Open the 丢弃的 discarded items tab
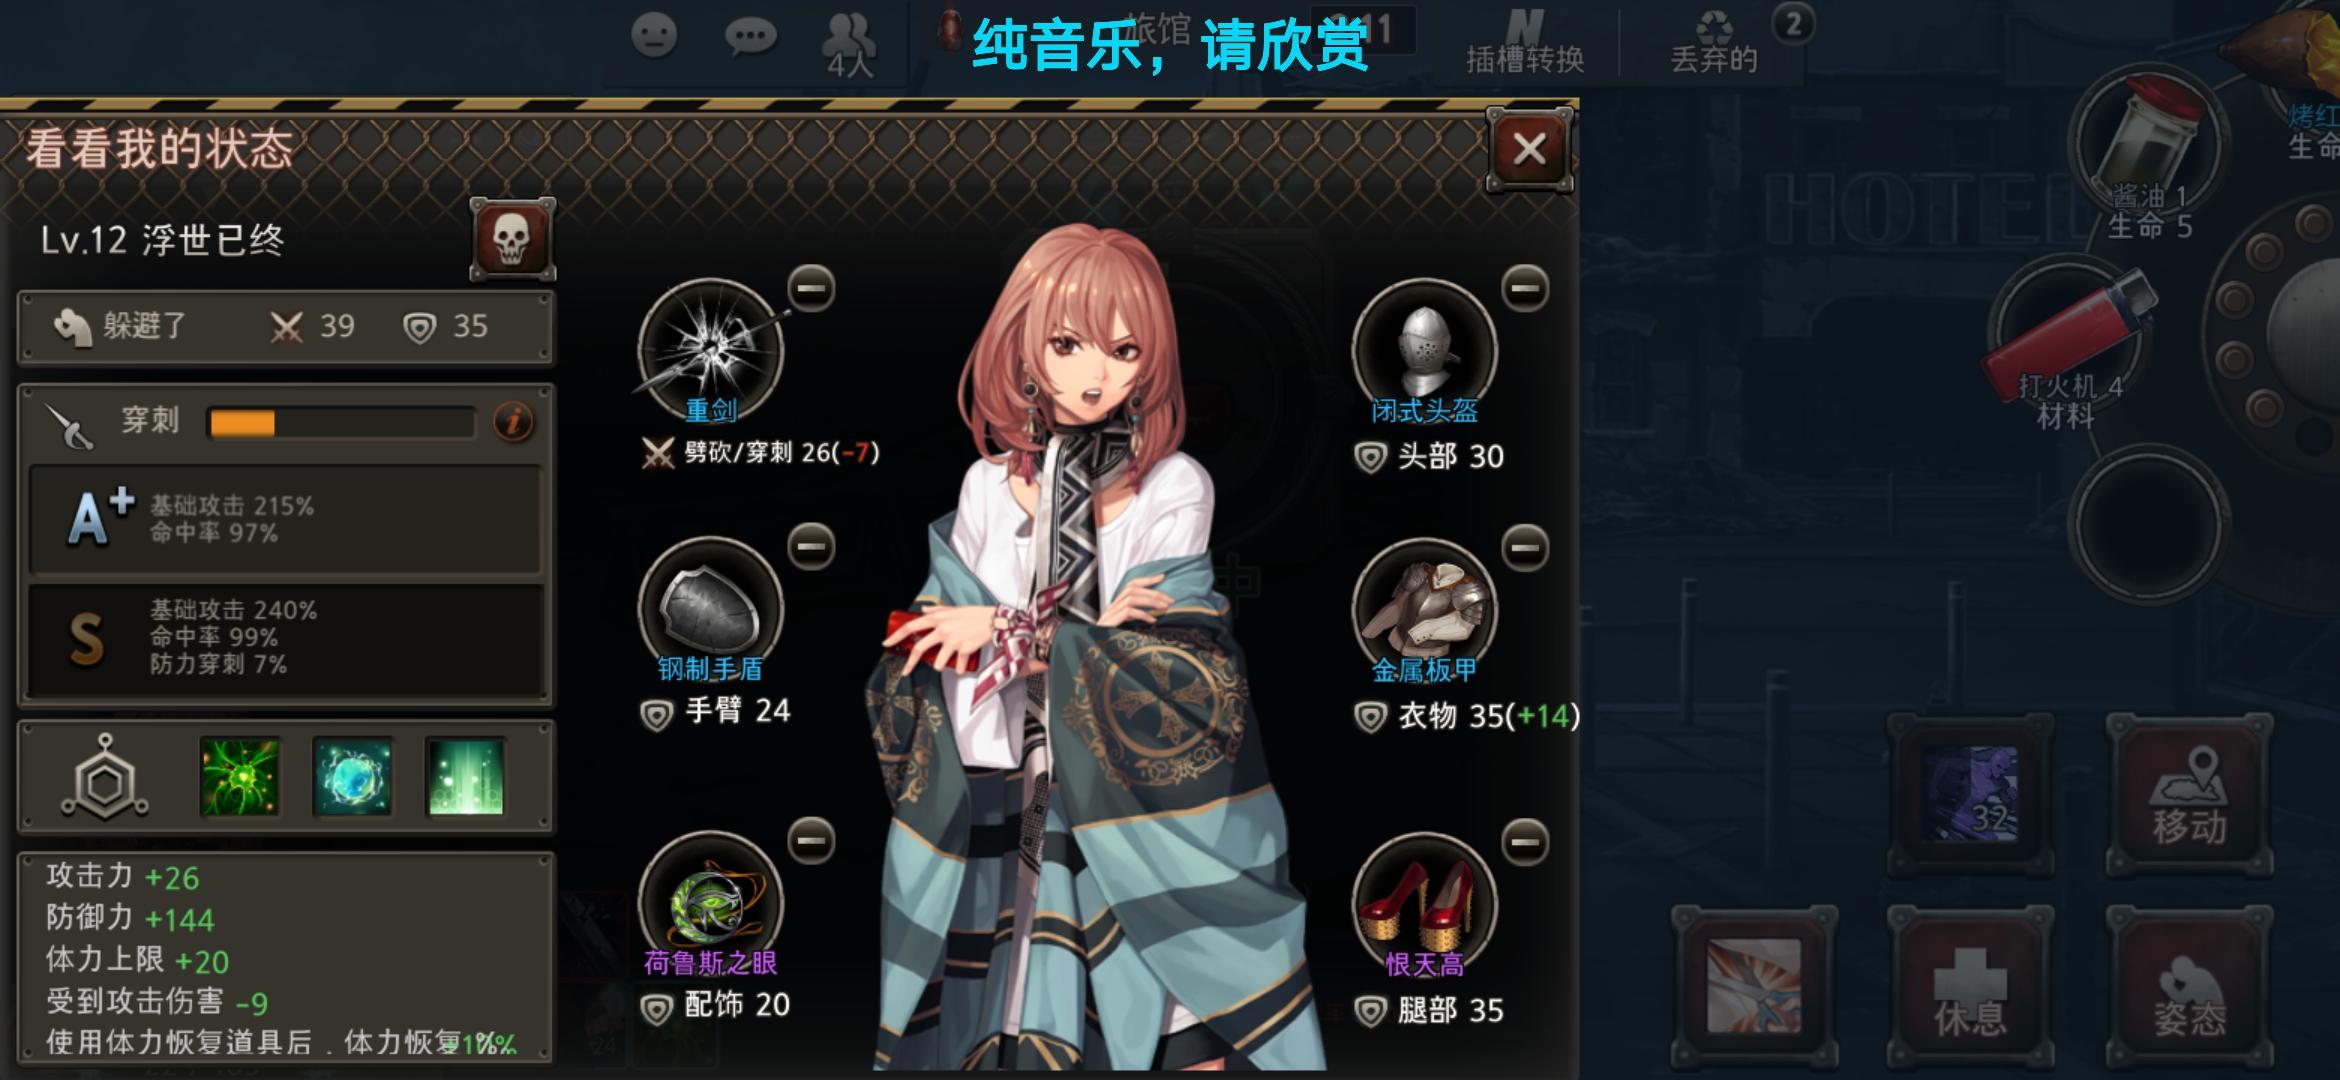The height and width of the screenshot is (1080, 2340). pos(1714,42)
